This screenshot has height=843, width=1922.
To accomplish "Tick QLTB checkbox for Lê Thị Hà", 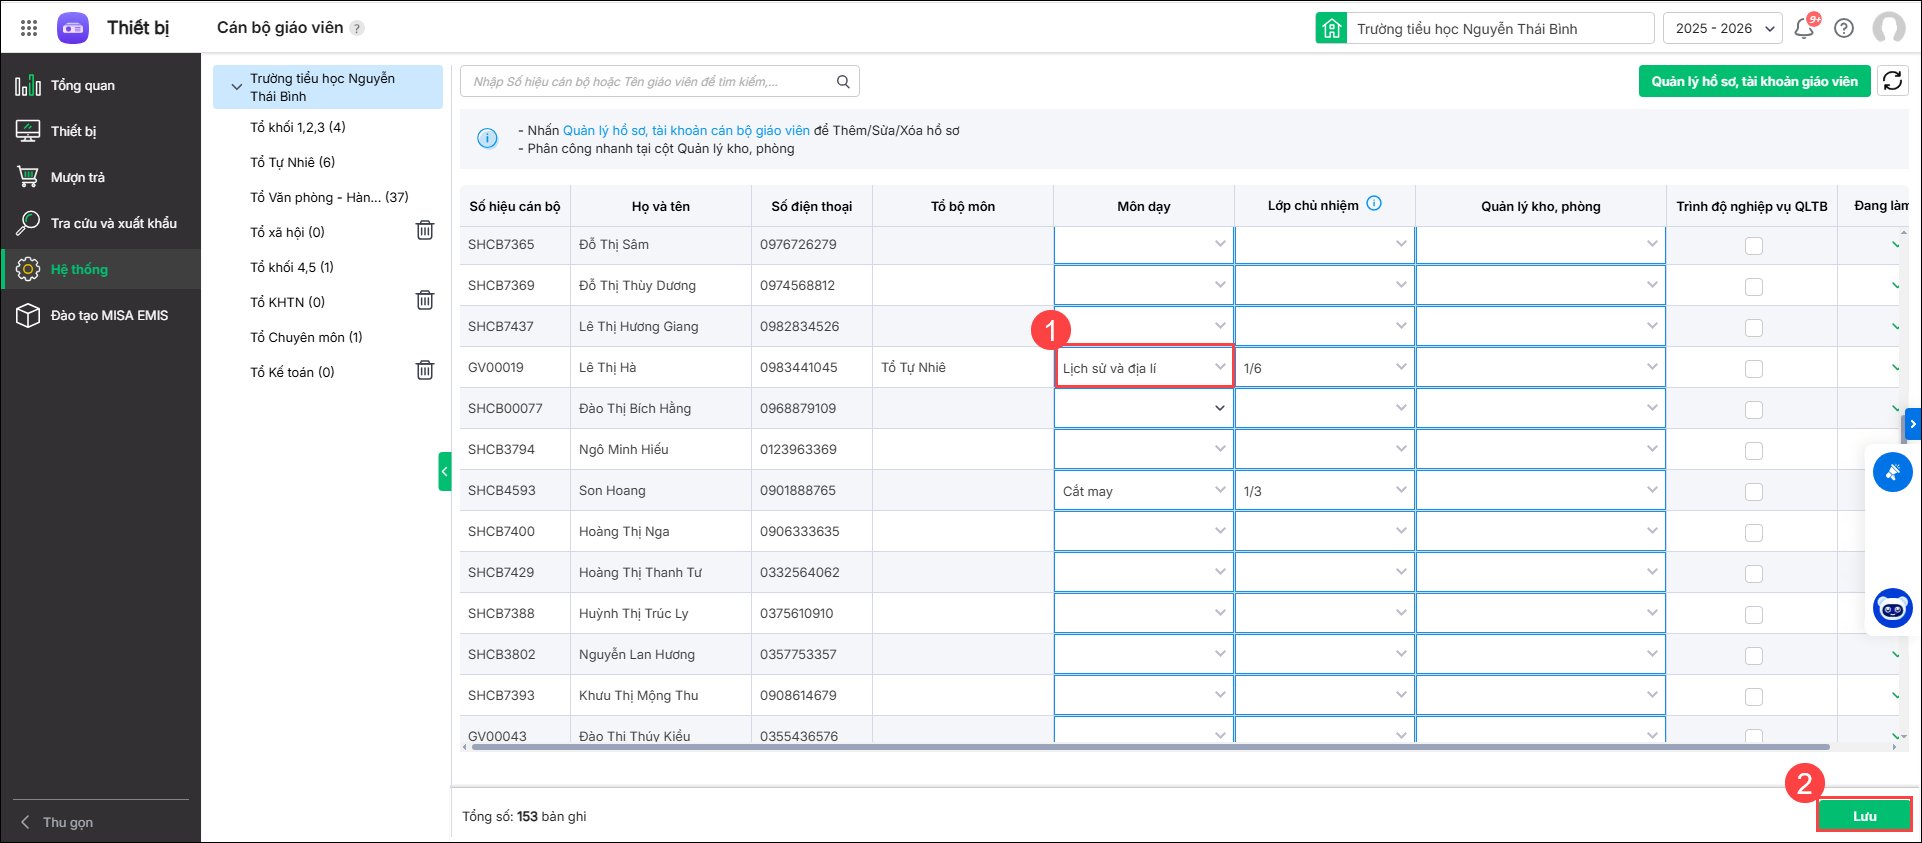I will (x=1753, y=369).
